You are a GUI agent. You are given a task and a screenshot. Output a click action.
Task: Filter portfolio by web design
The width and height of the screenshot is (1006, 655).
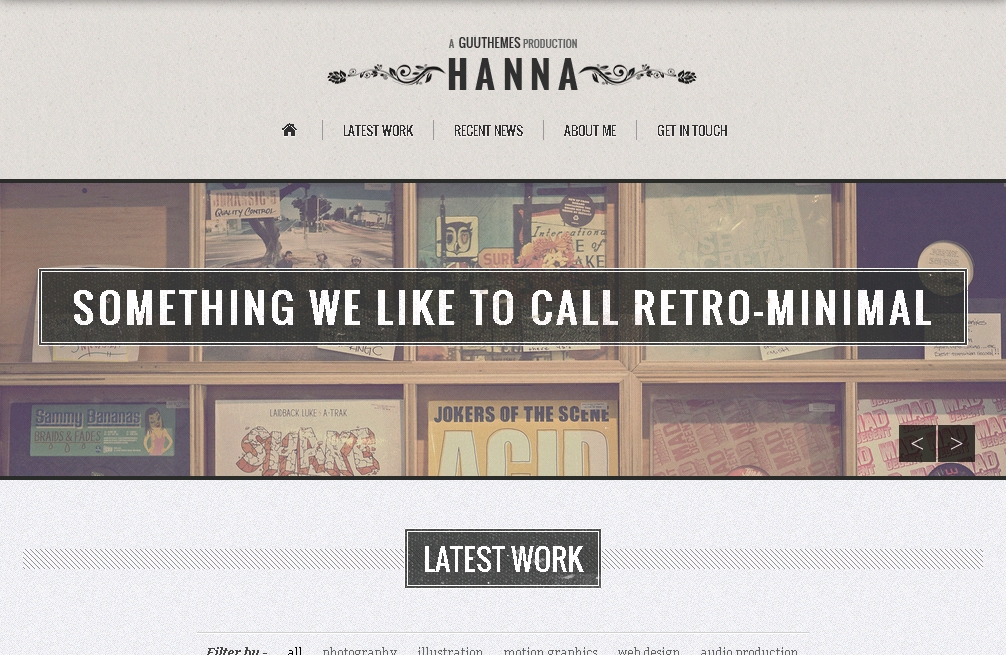(649, 650)
